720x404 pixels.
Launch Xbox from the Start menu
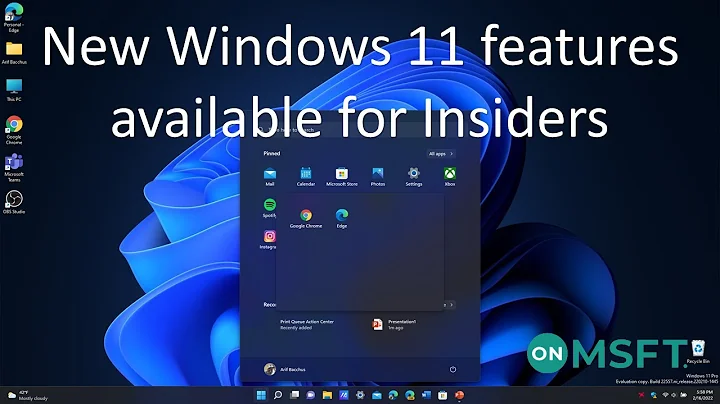[450, 177]
